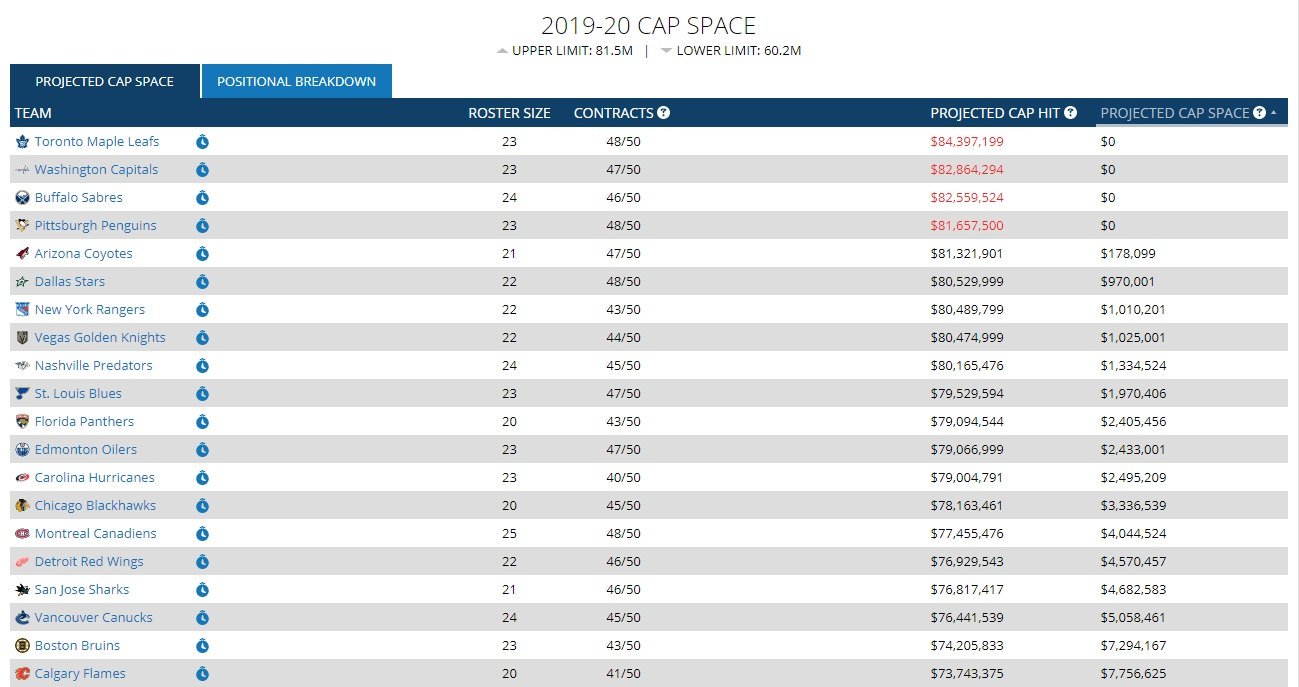Open the Toronto Maple Leafs team link

pos(97,142)
